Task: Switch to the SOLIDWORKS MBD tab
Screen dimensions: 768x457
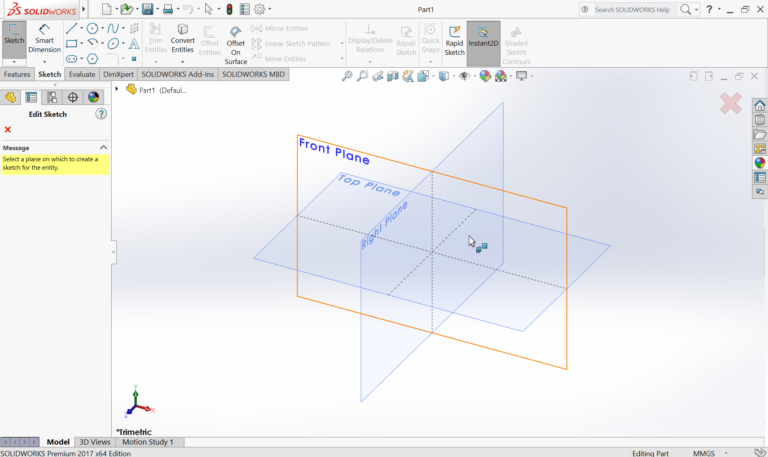Action: [253, 74]
